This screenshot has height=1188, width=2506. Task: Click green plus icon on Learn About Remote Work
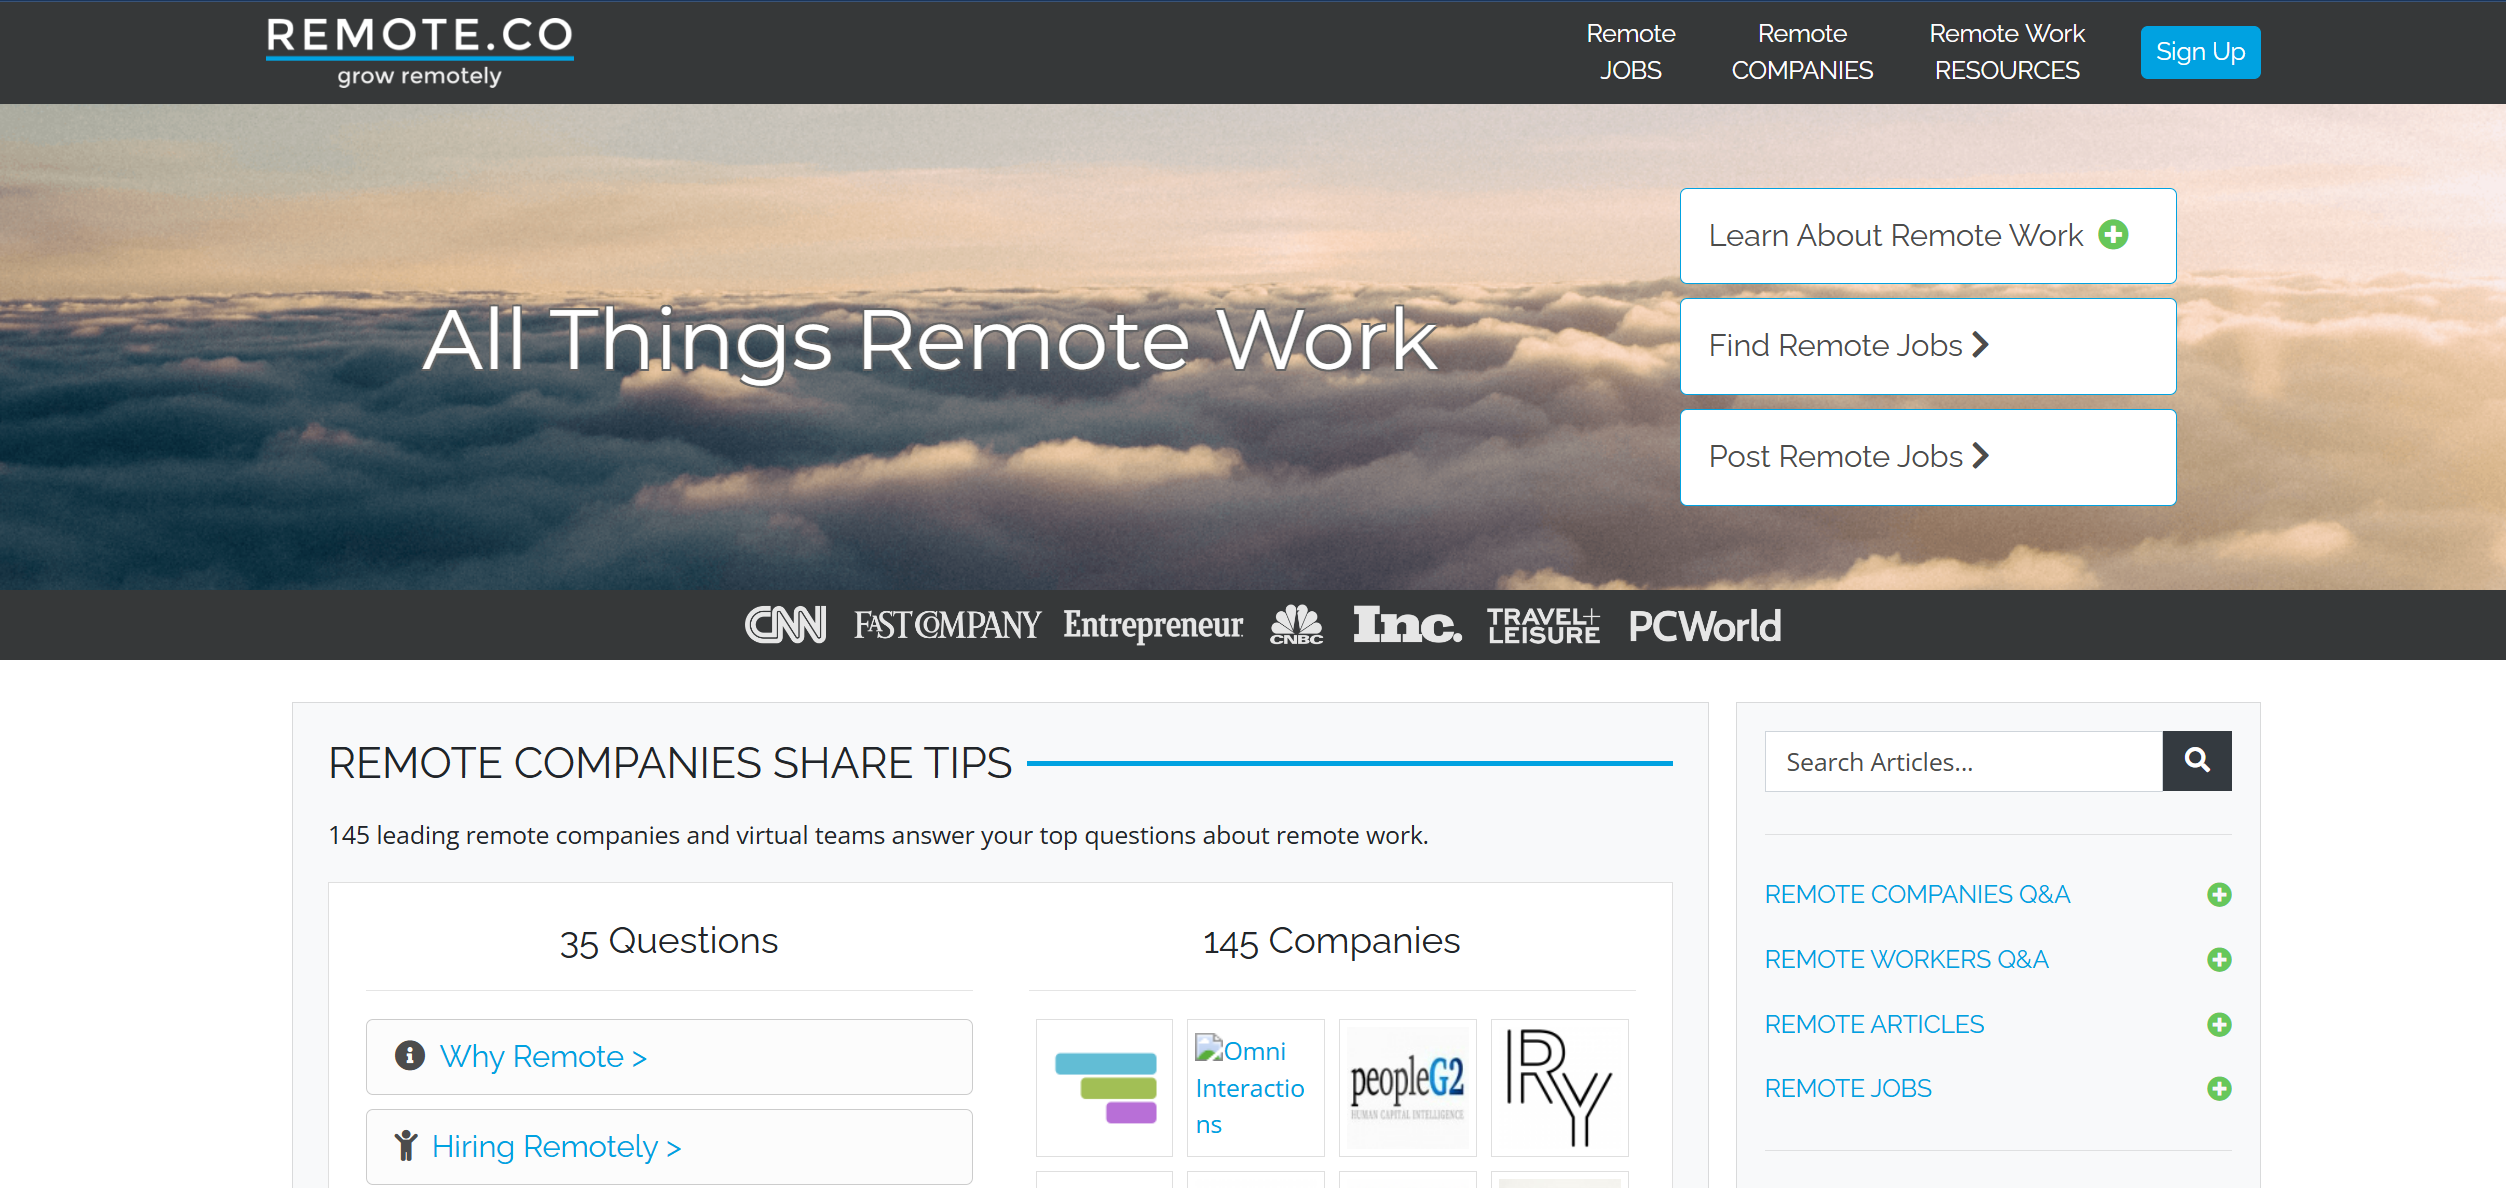pos(2113,235)
